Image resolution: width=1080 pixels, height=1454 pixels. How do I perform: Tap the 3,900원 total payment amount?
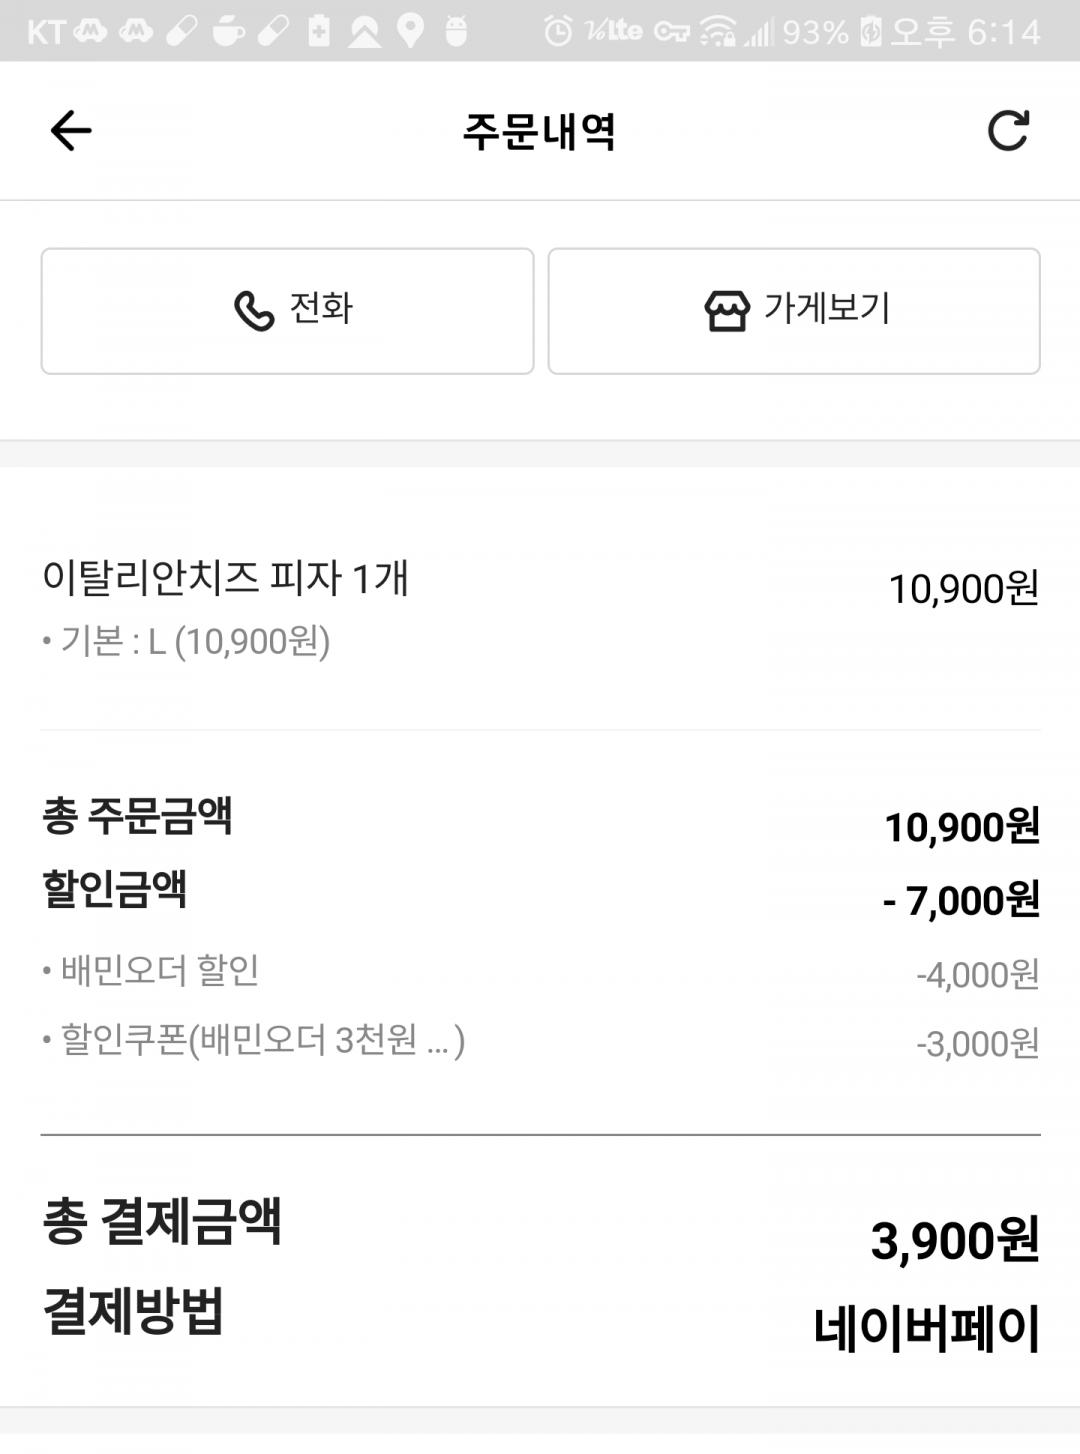(955, 1241)
